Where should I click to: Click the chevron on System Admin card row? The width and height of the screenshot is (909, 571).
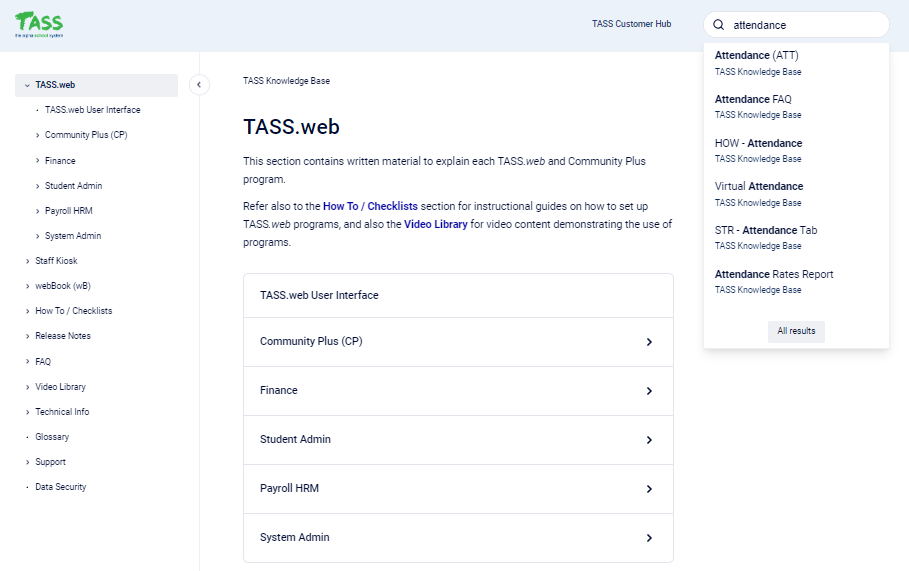click(x=649, y=538)
